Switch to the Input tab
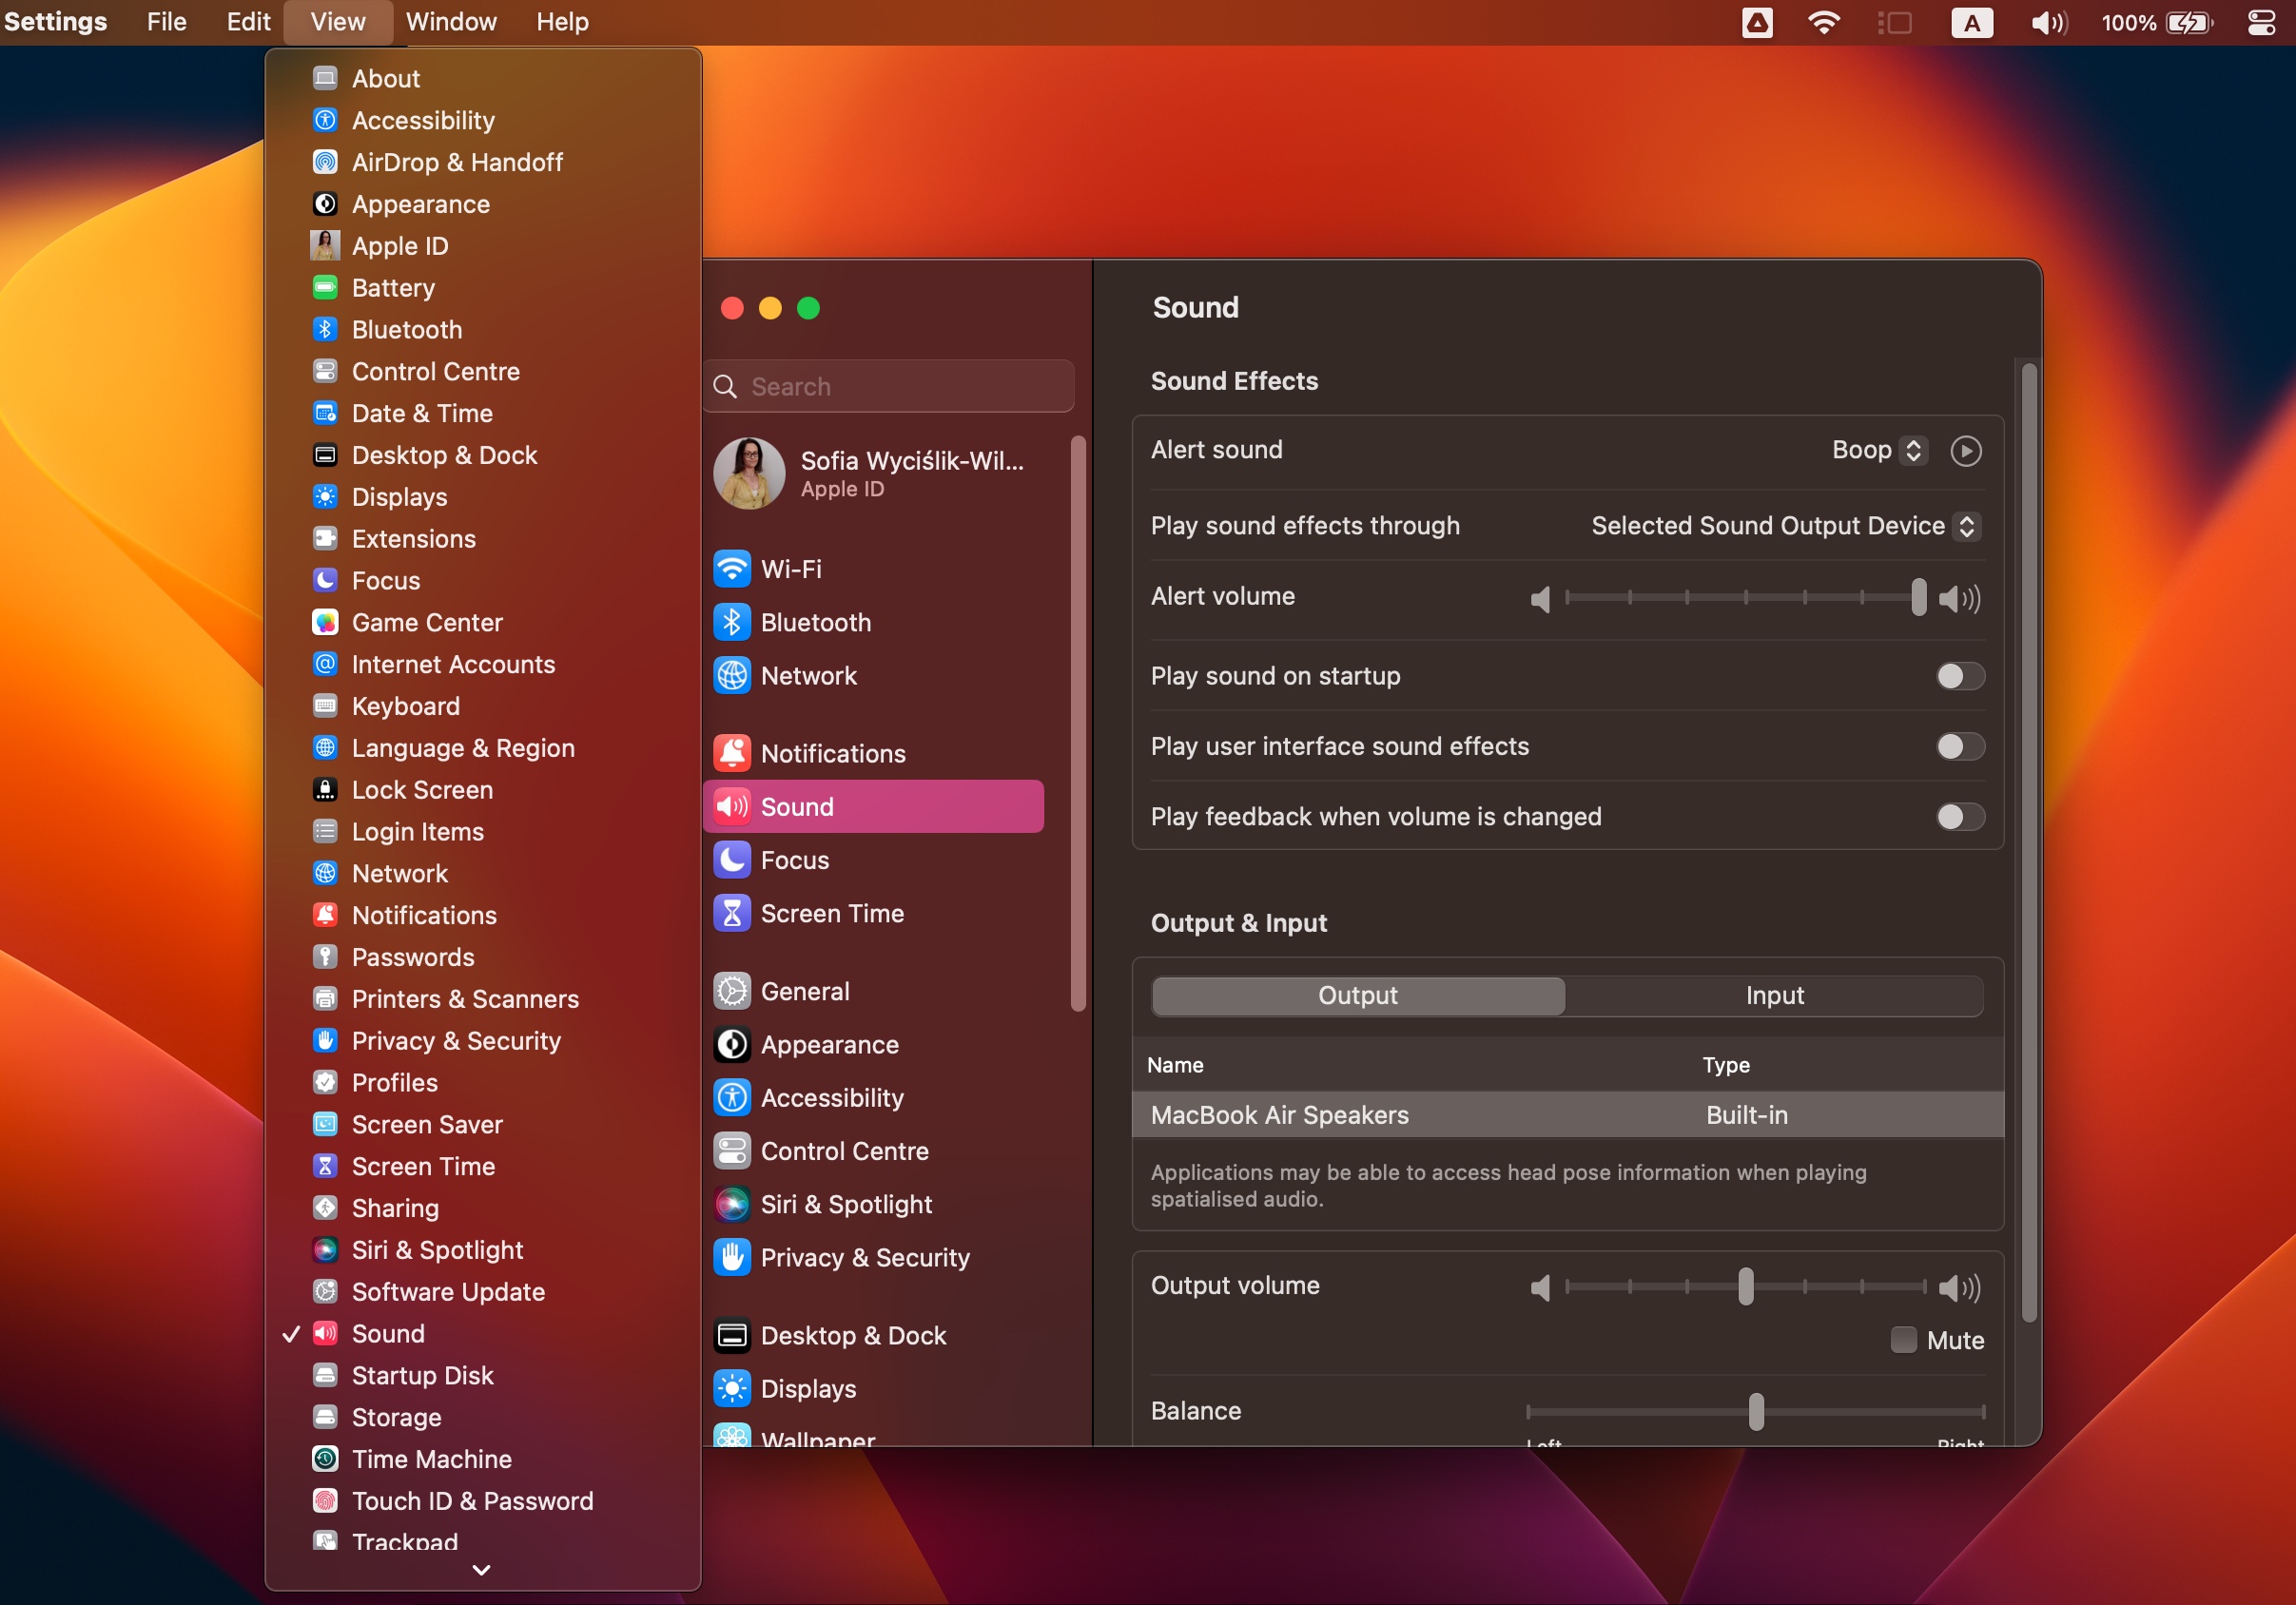Viewport: 2296px width, 1605px height. tap(1774, 996)
